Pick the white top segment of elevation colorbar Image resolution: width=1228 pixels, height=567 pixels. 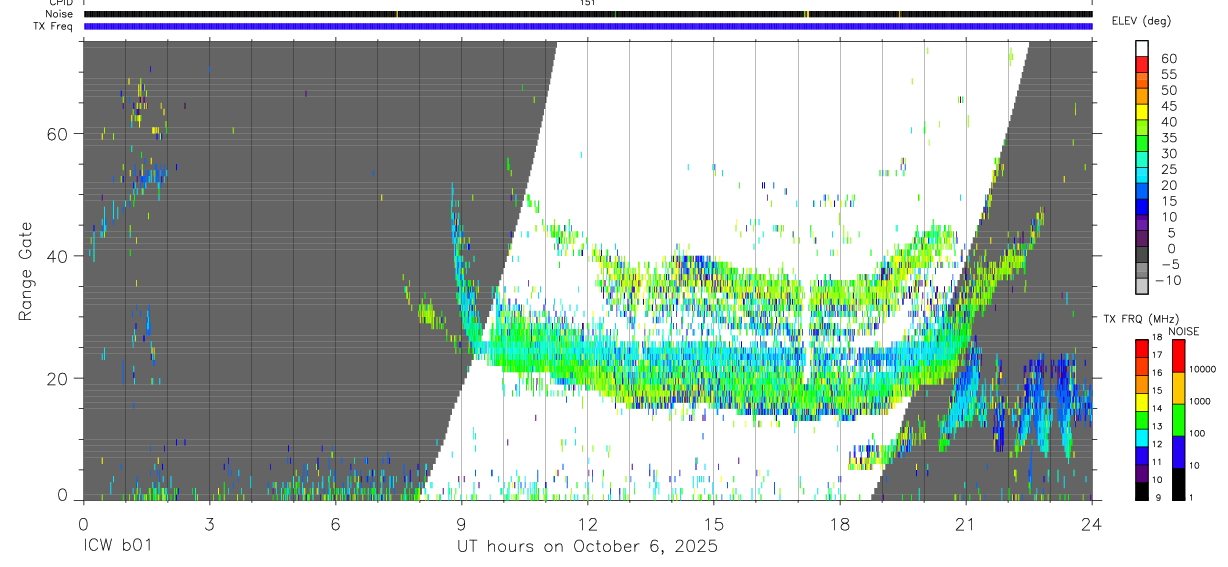(1143, 48)
